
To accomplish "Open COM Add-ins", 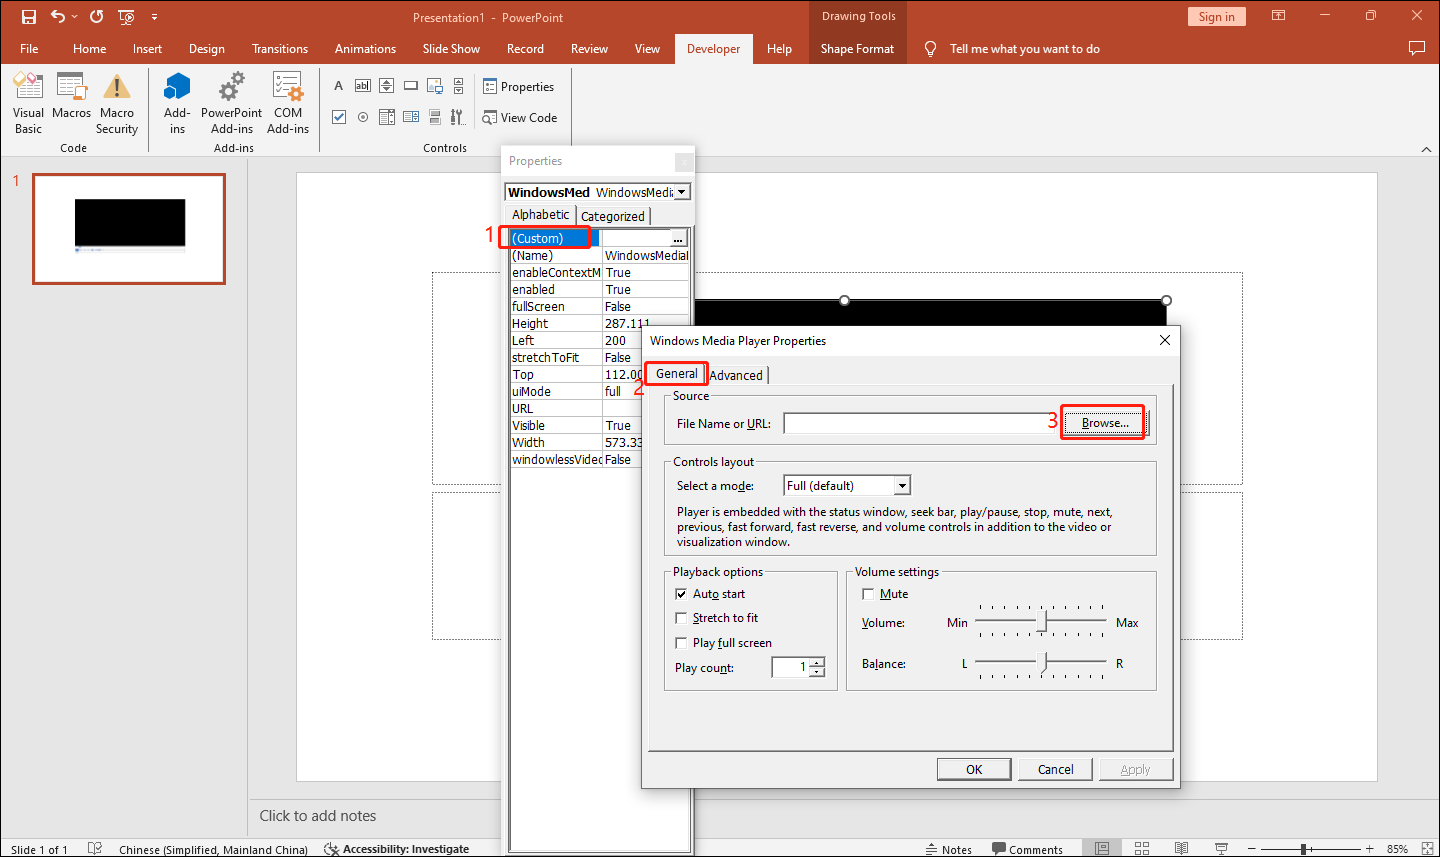I will click(288, 103).
